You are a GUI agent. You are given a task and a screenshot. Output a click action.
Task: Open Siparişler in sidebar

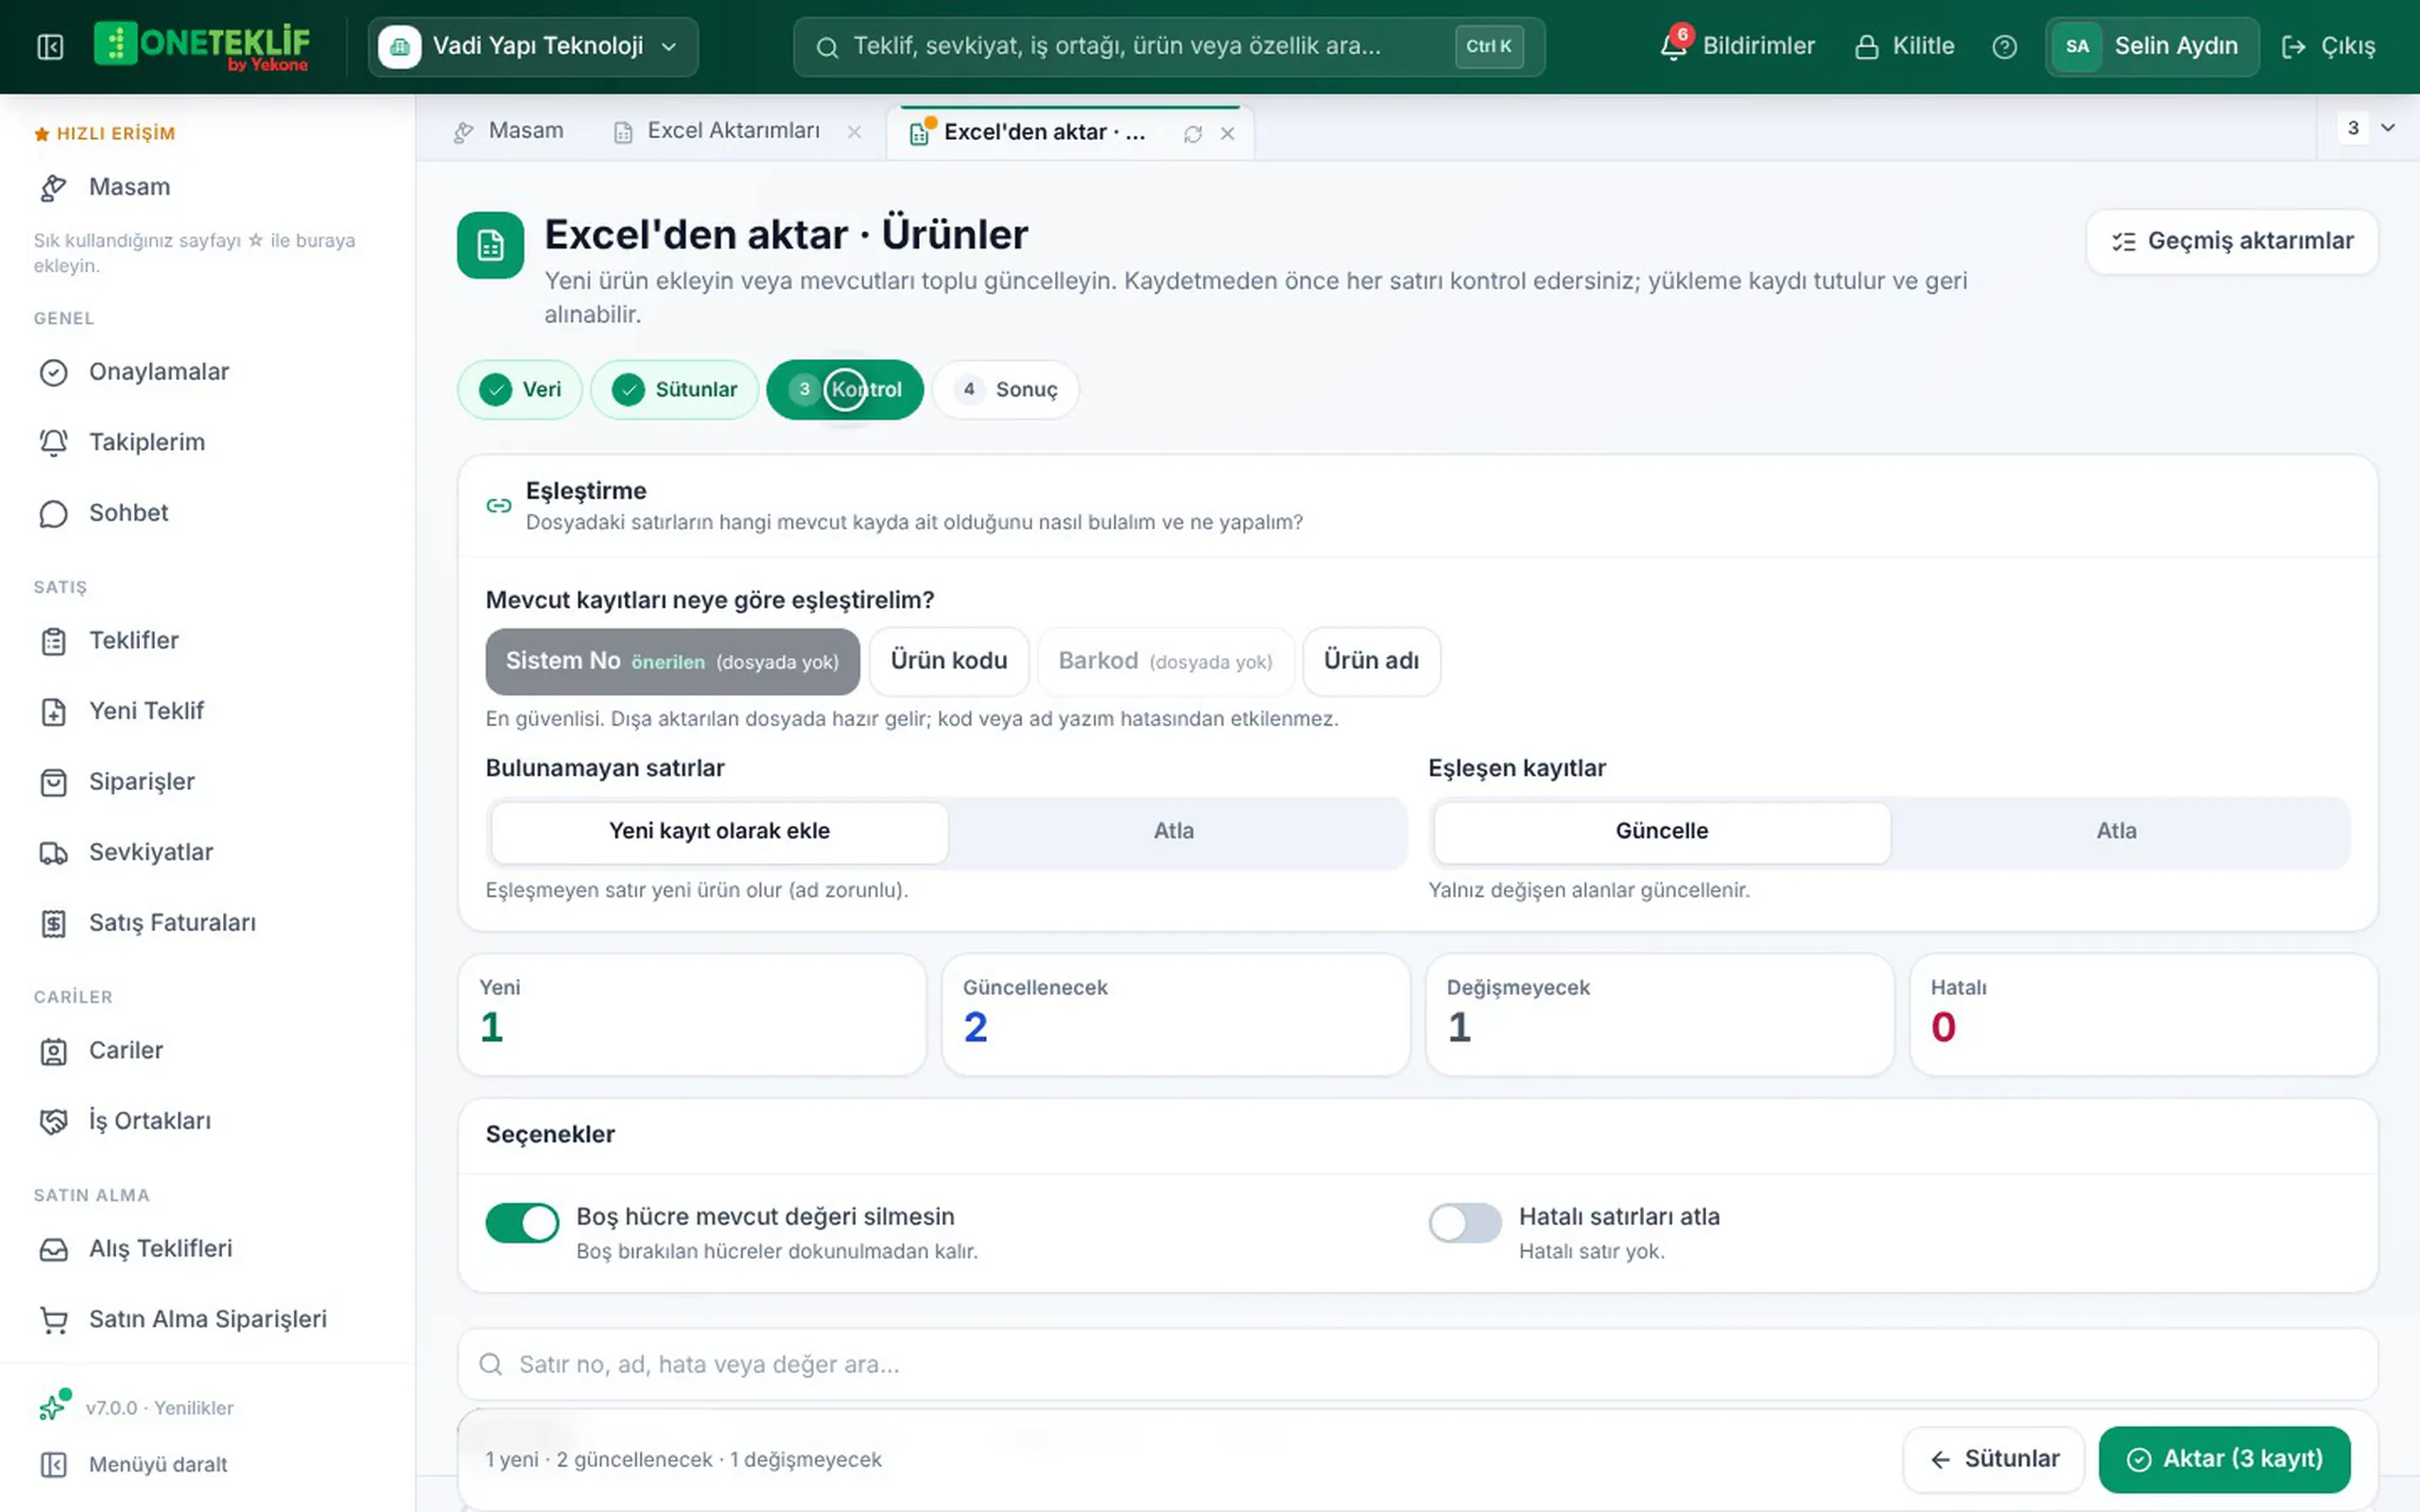(207, 782)
